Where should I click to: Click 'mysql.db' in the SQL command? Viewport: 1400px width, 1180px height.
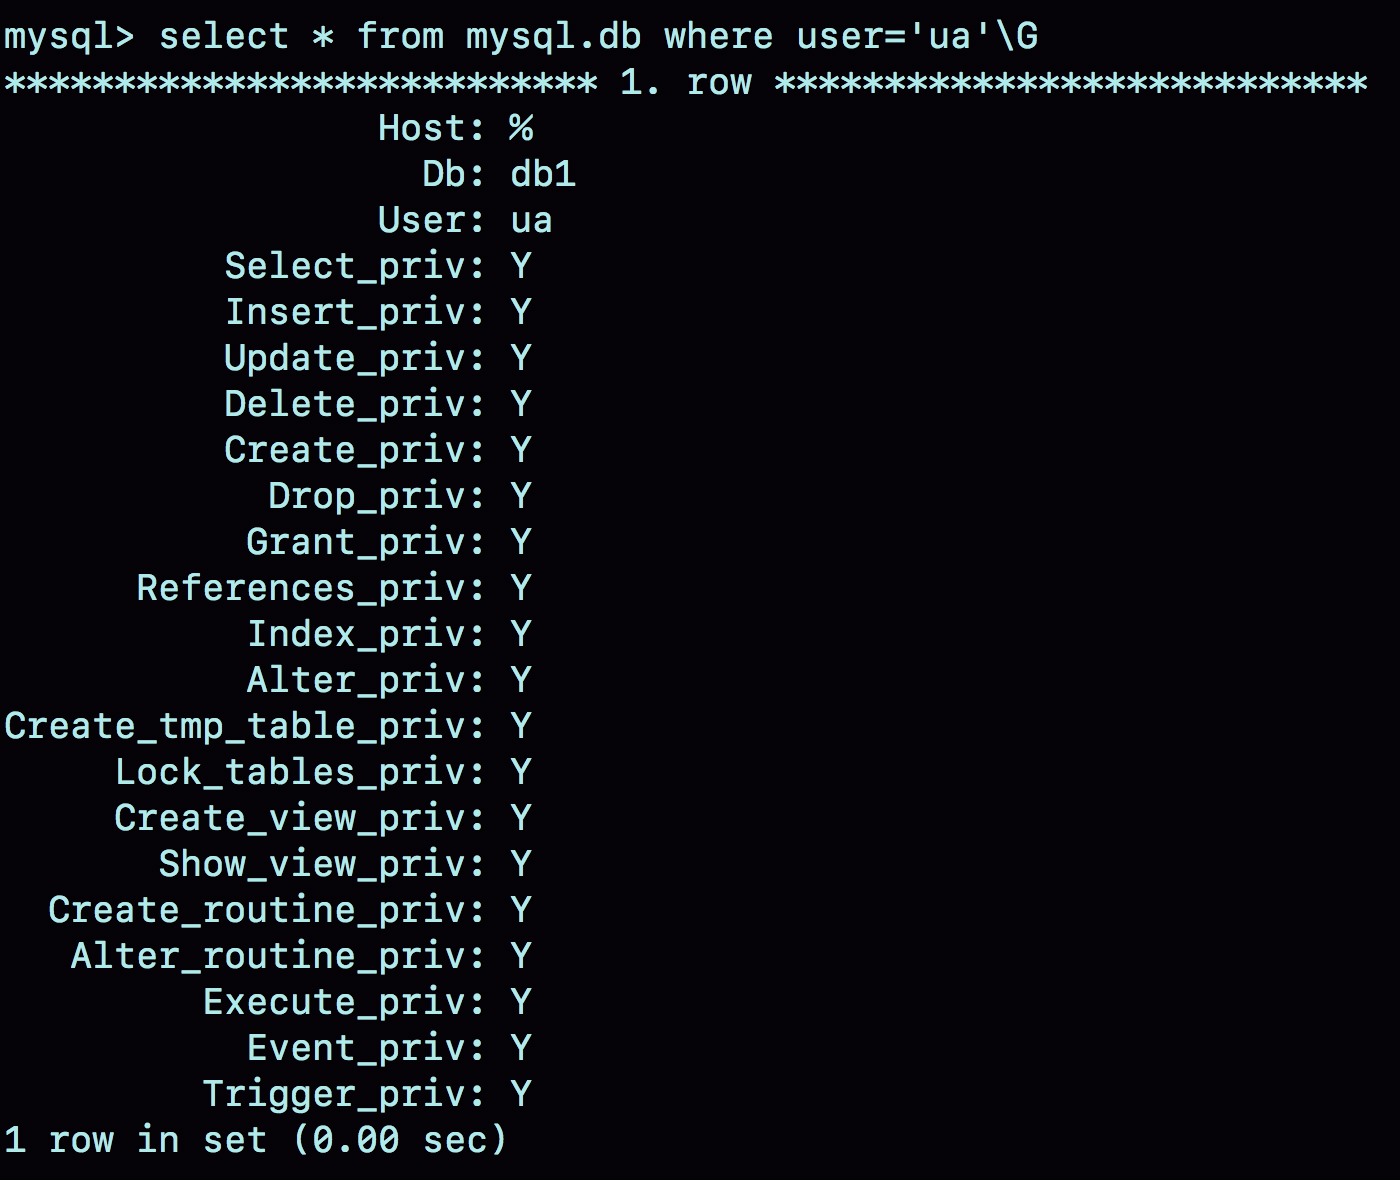553,37
